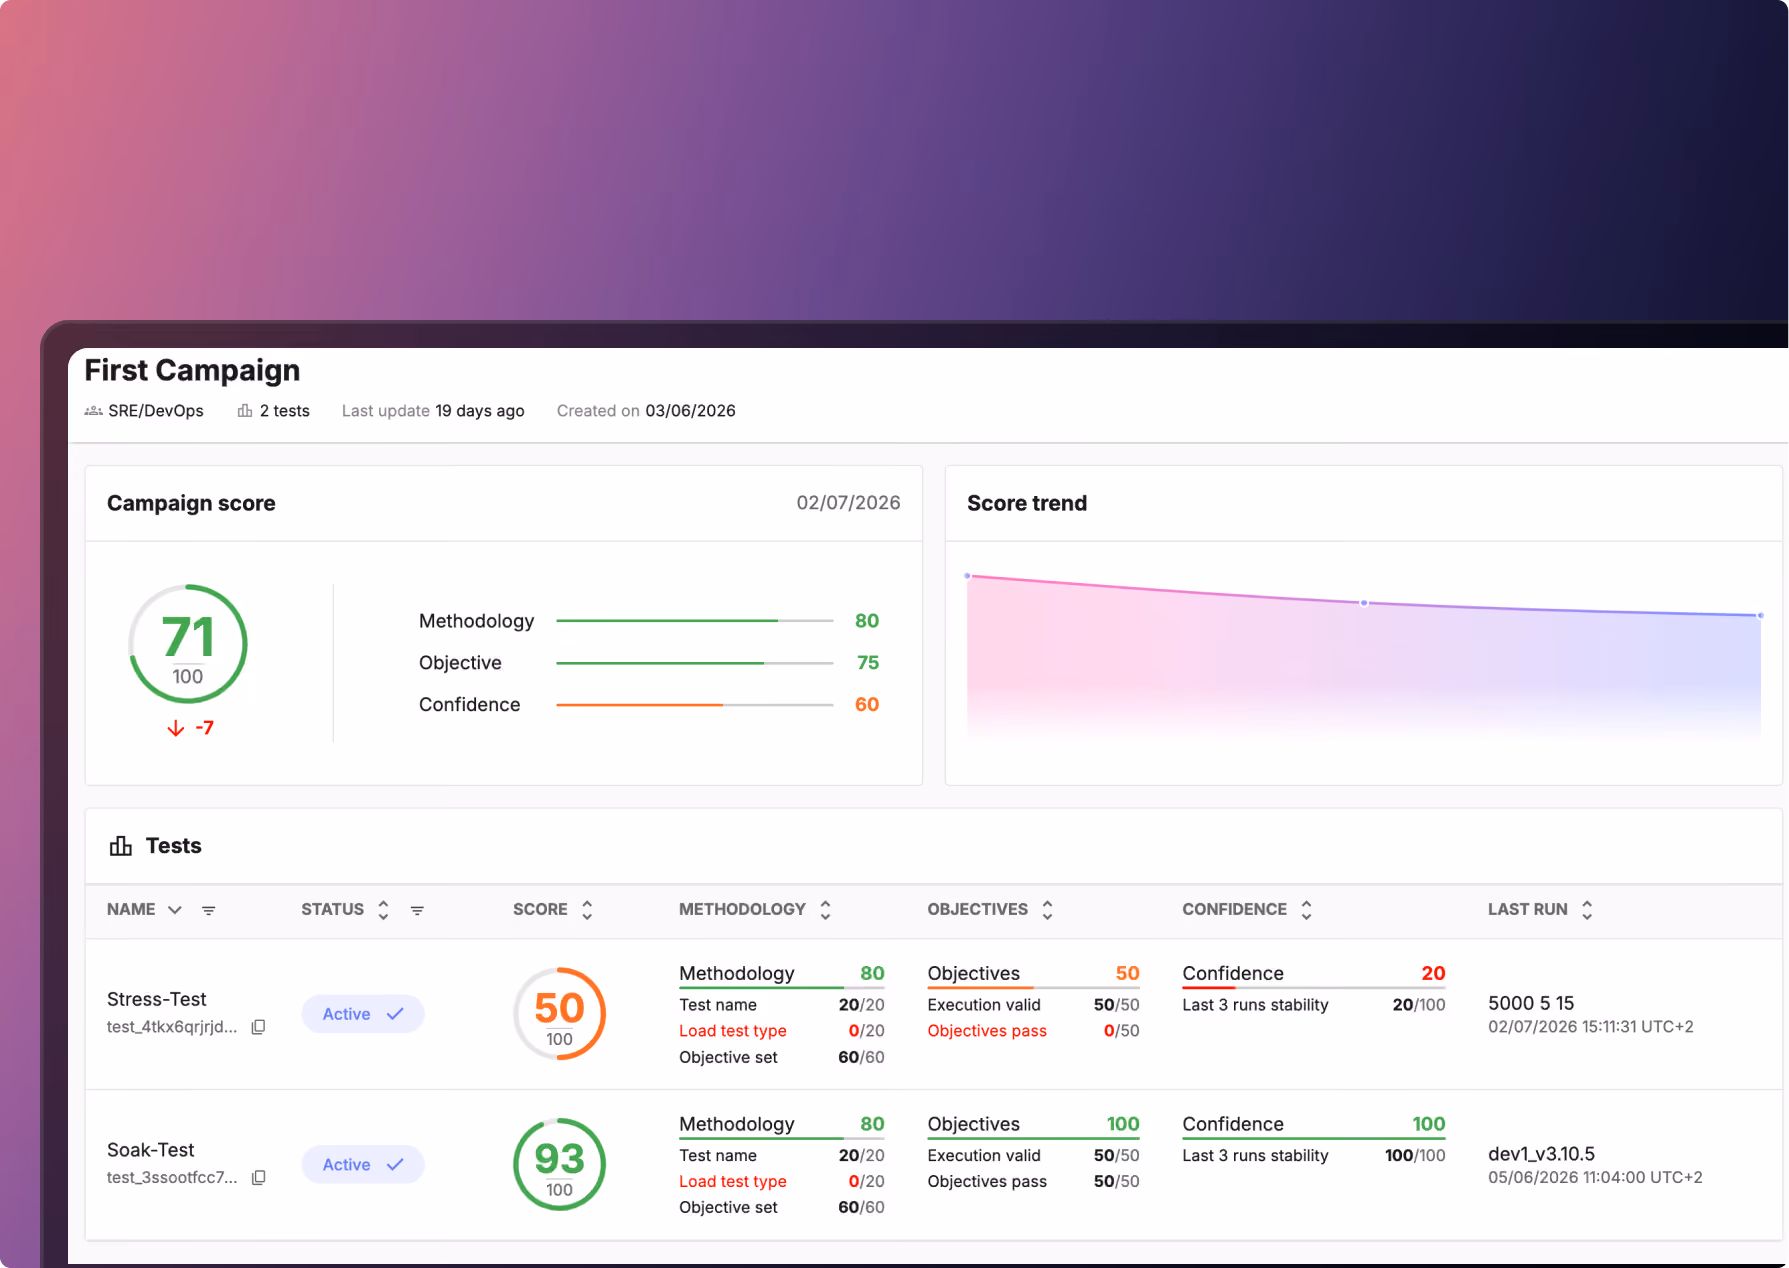
Task: Sort the METHODOLOGY column
Action: 825,909
